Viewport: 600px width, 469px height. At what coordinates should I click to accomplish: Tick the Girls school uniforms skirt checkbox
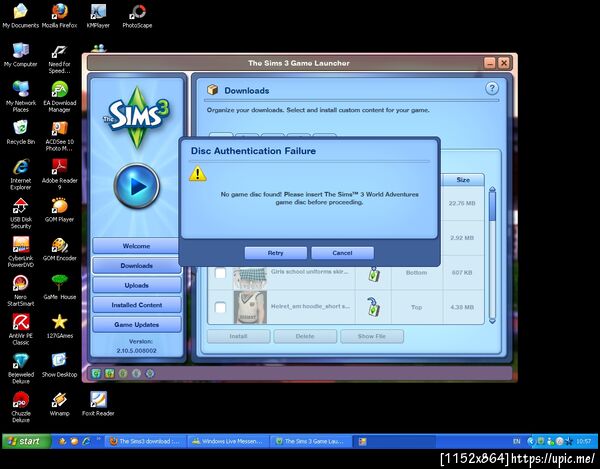click(x=220, y=273)
